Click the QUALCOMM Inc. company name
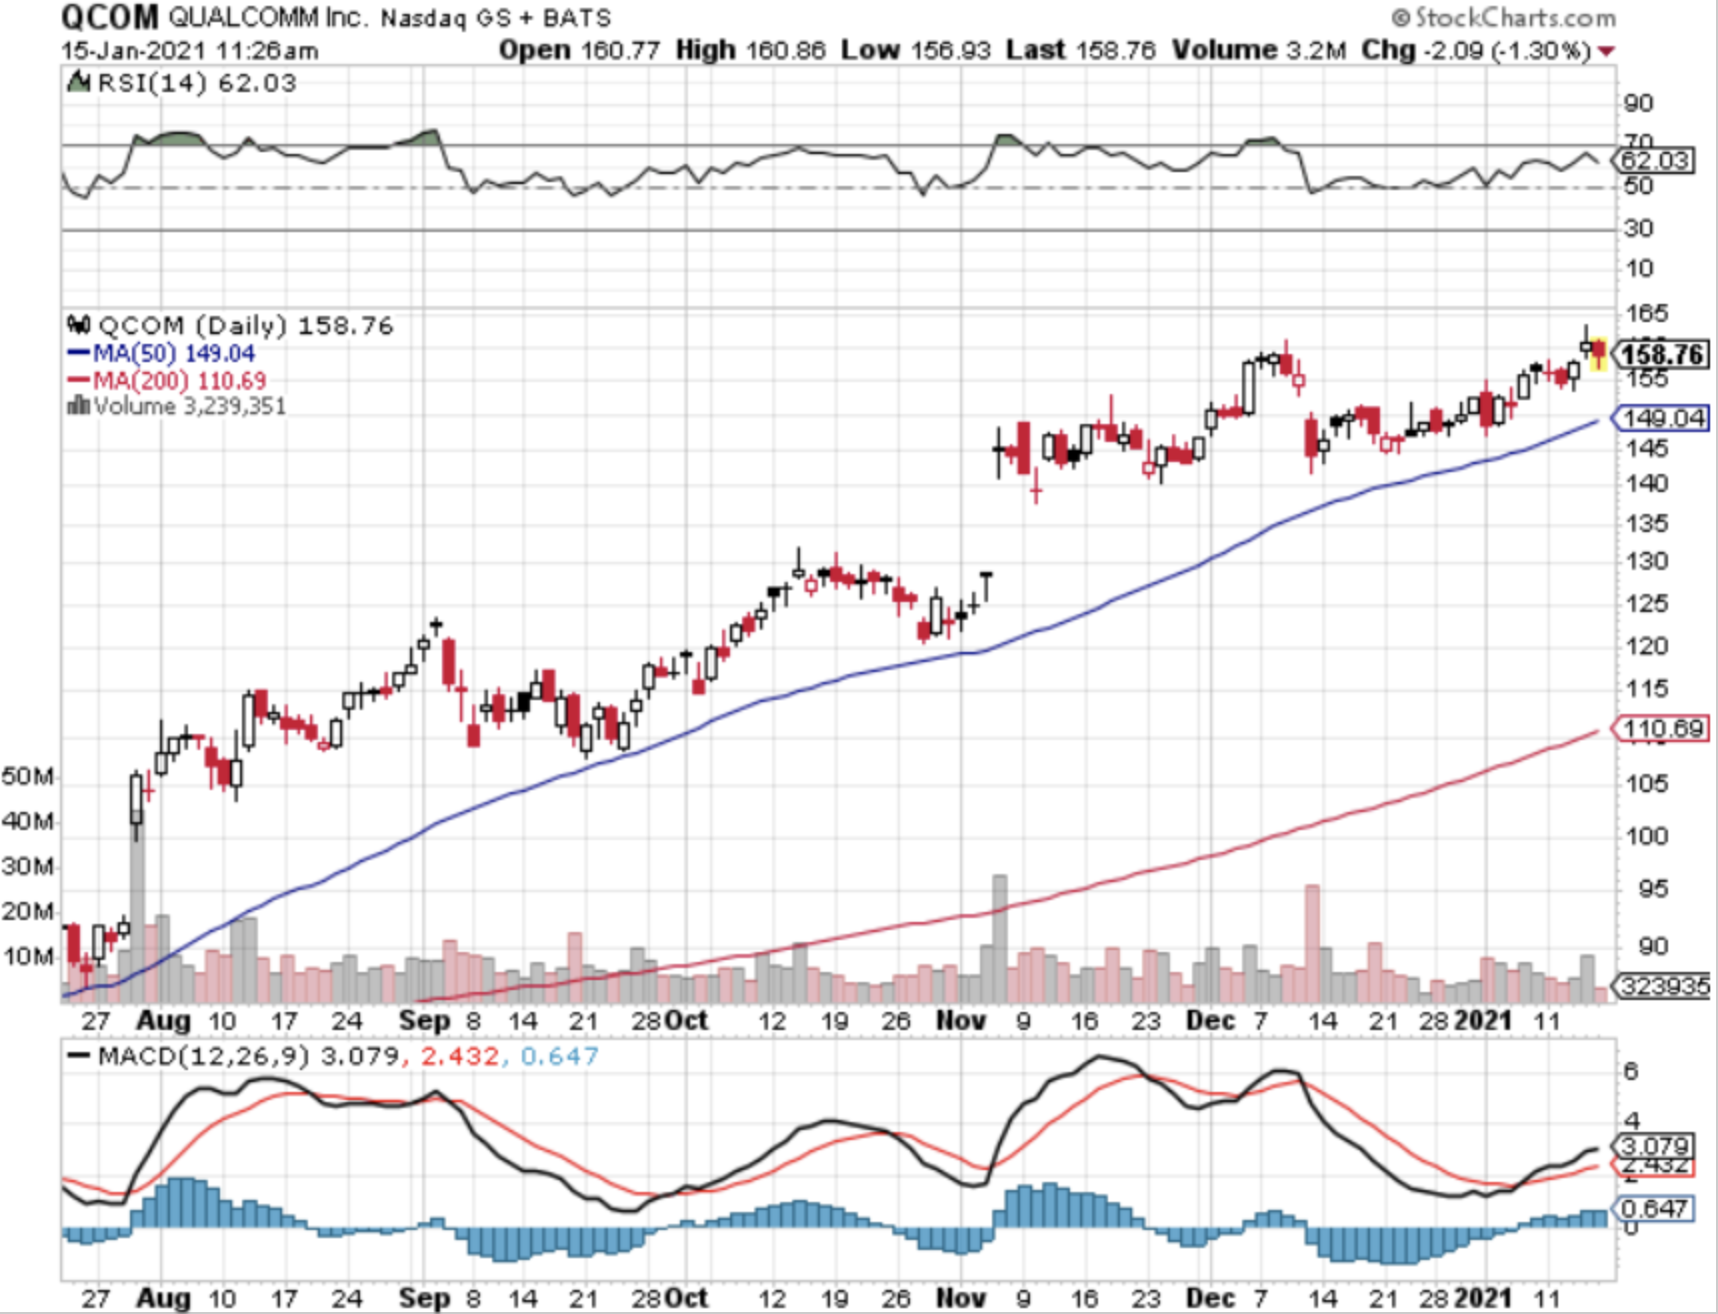Screen dimensions: 1718x1314 point(268,17)
